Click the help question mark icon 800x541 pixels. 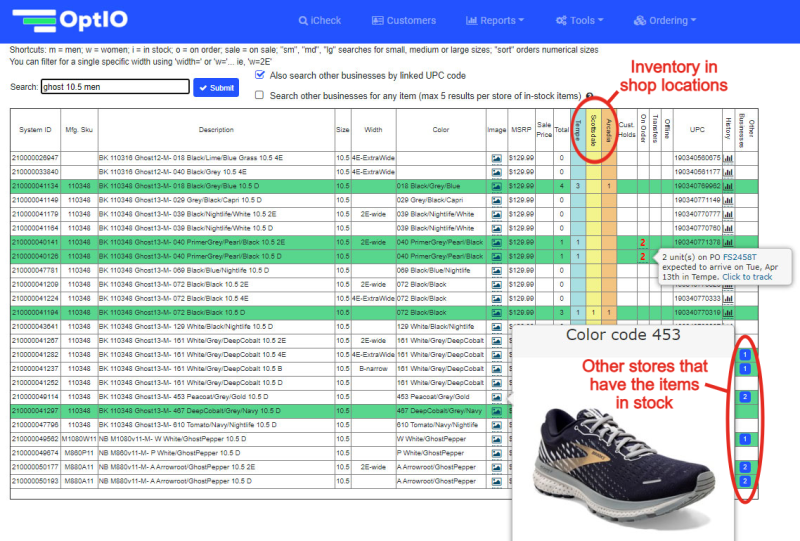coord(590,96)
